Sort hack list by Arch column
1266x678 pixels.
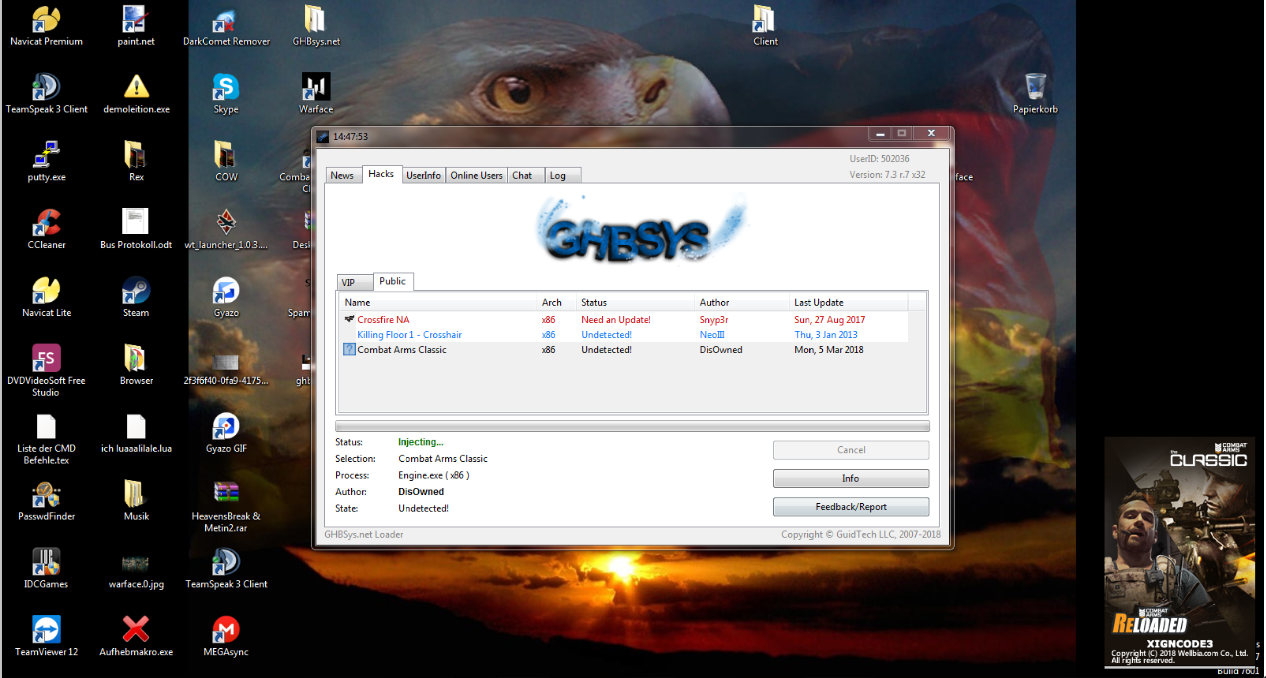pyautogui.click(x=557, y=302)
